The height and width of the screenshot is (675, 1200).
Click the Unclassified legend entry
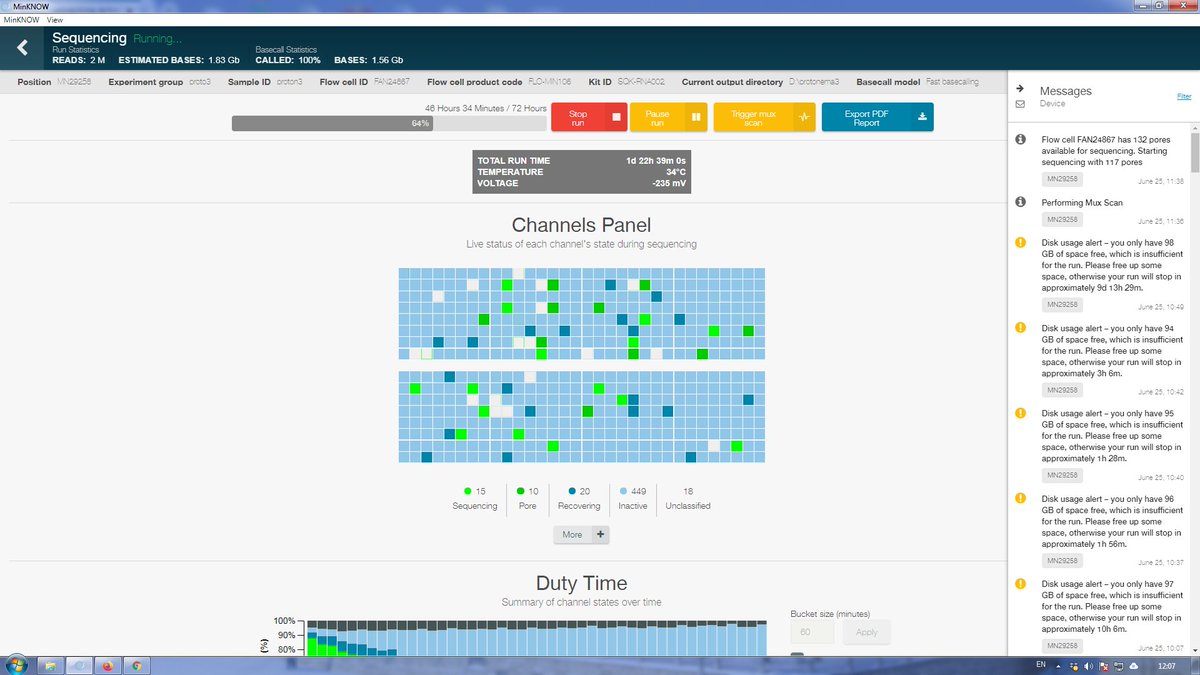(x=688, y=498)
